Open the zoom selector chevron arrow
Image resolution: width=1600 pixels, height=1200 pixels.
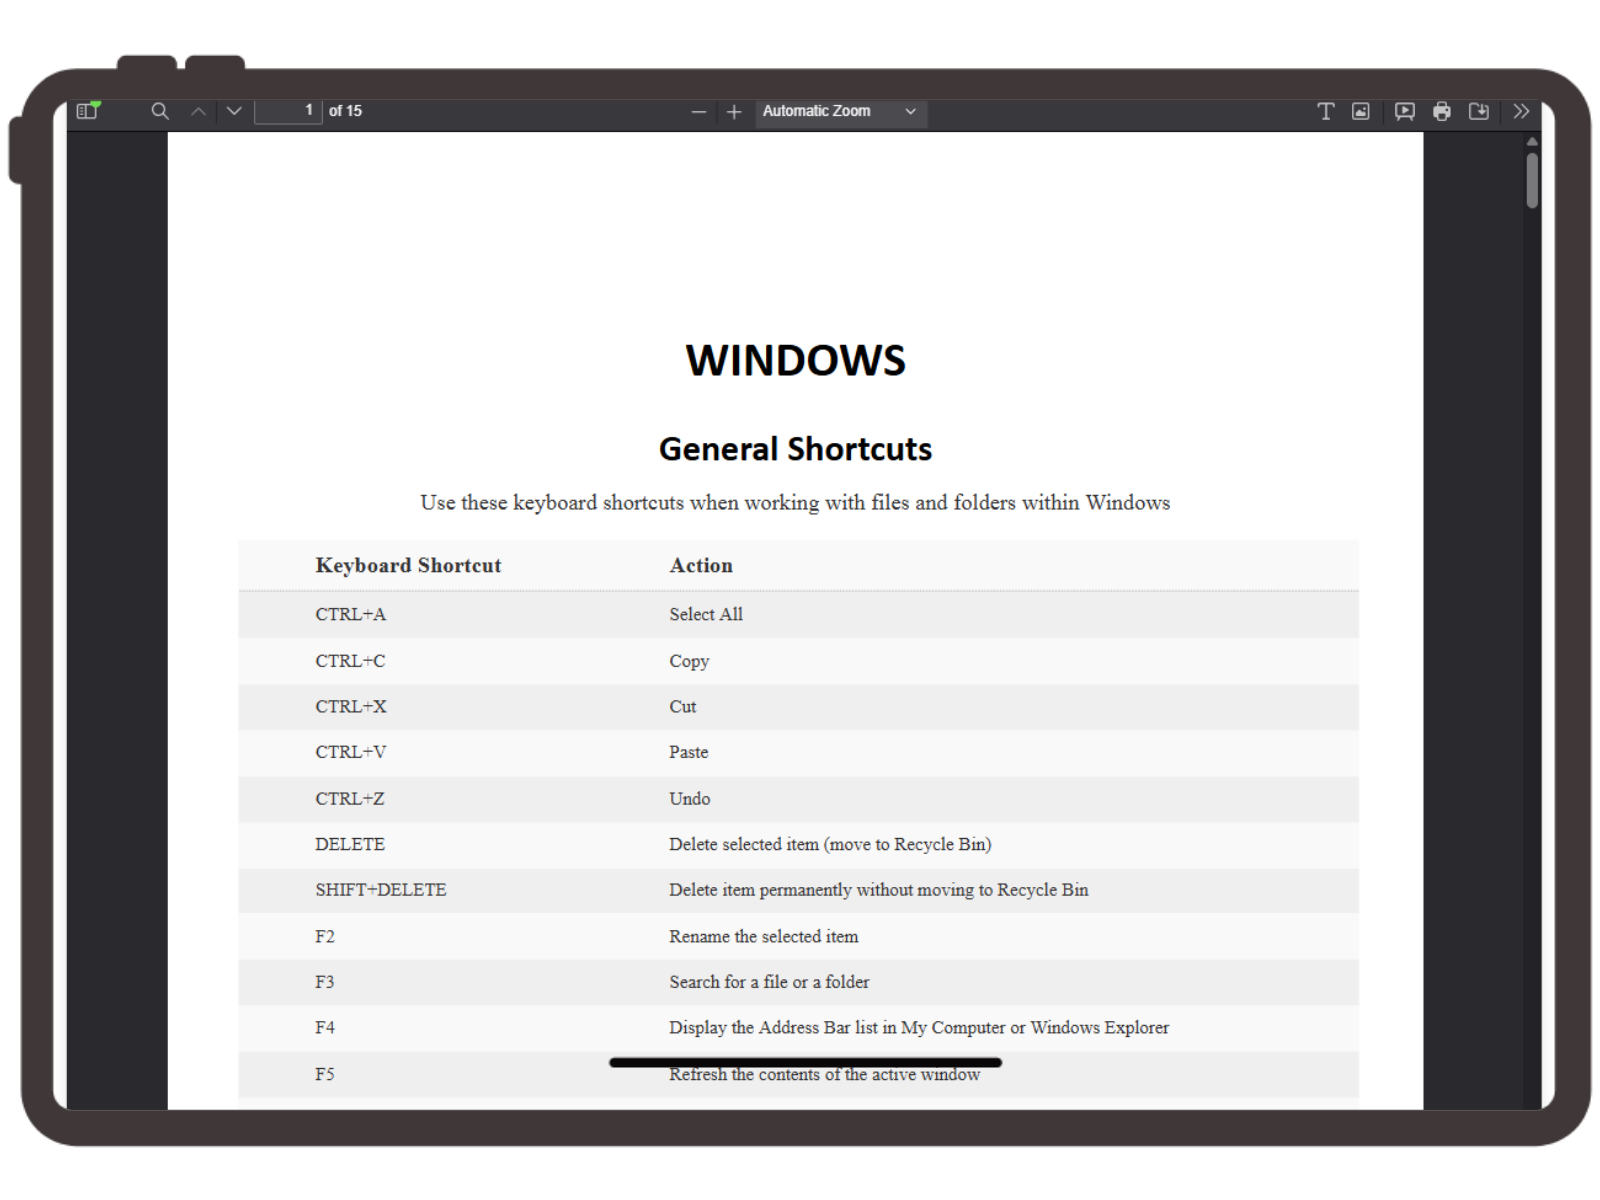(909, 111)
